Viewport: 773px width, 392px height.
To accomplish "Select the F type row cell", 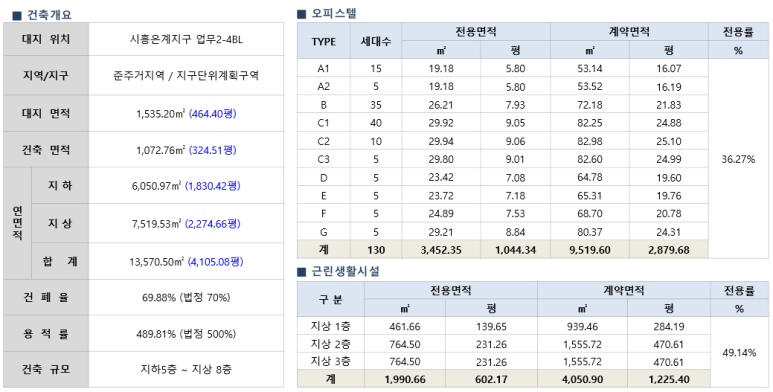I will (323, 214).
